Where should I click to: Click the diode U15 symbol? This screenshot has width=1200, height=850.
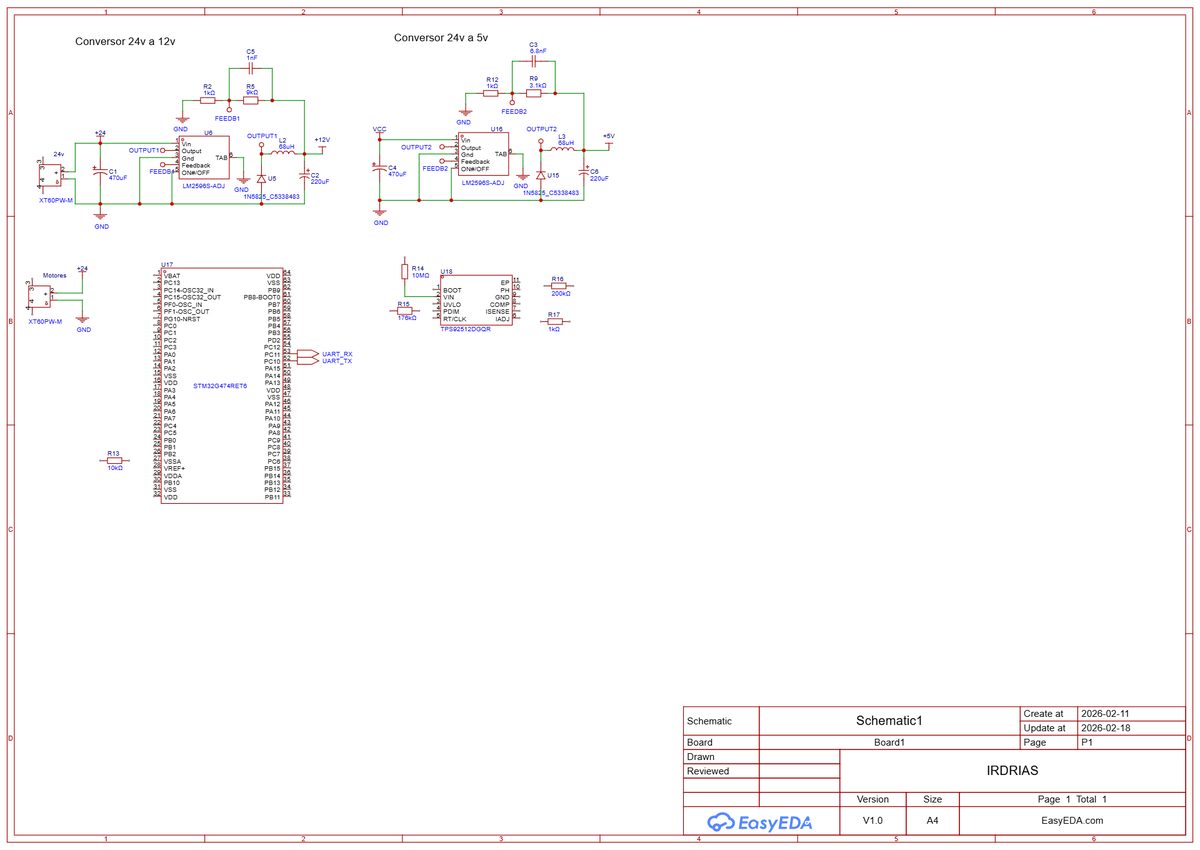(541, 176)
